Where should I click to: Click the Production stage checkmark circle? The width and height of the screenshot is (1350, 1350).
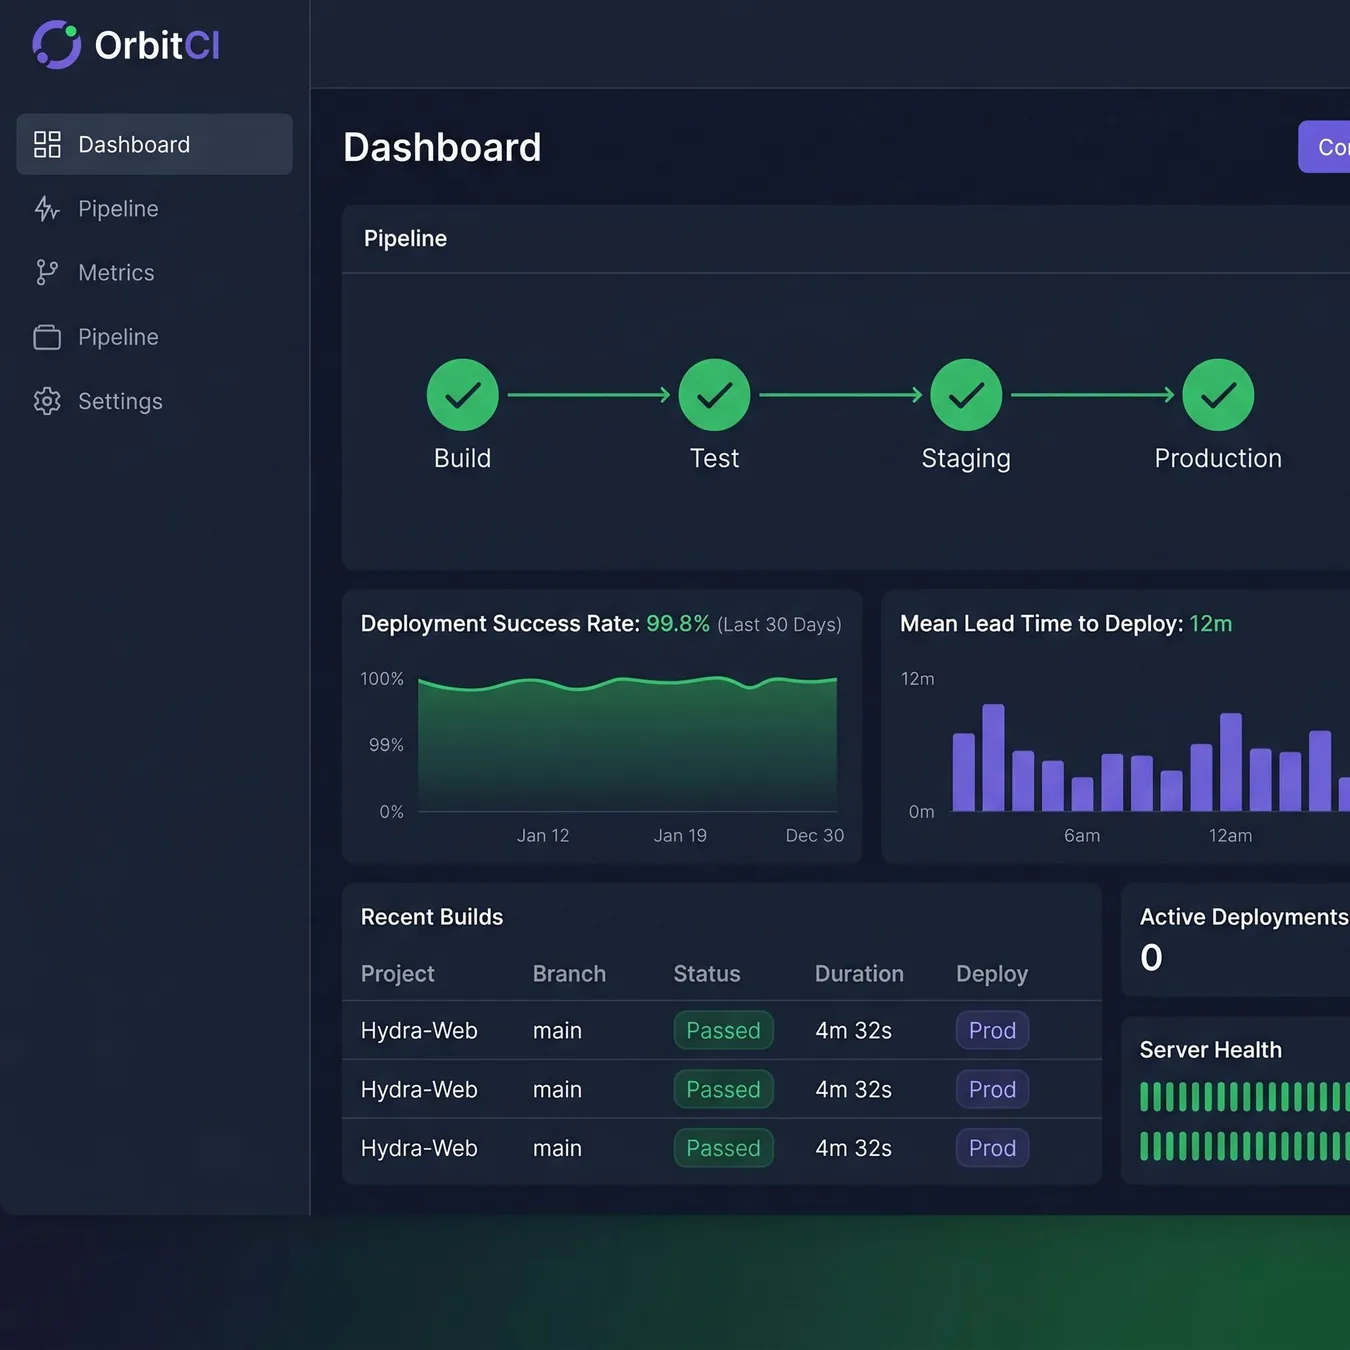click(x=1218, y=395)
